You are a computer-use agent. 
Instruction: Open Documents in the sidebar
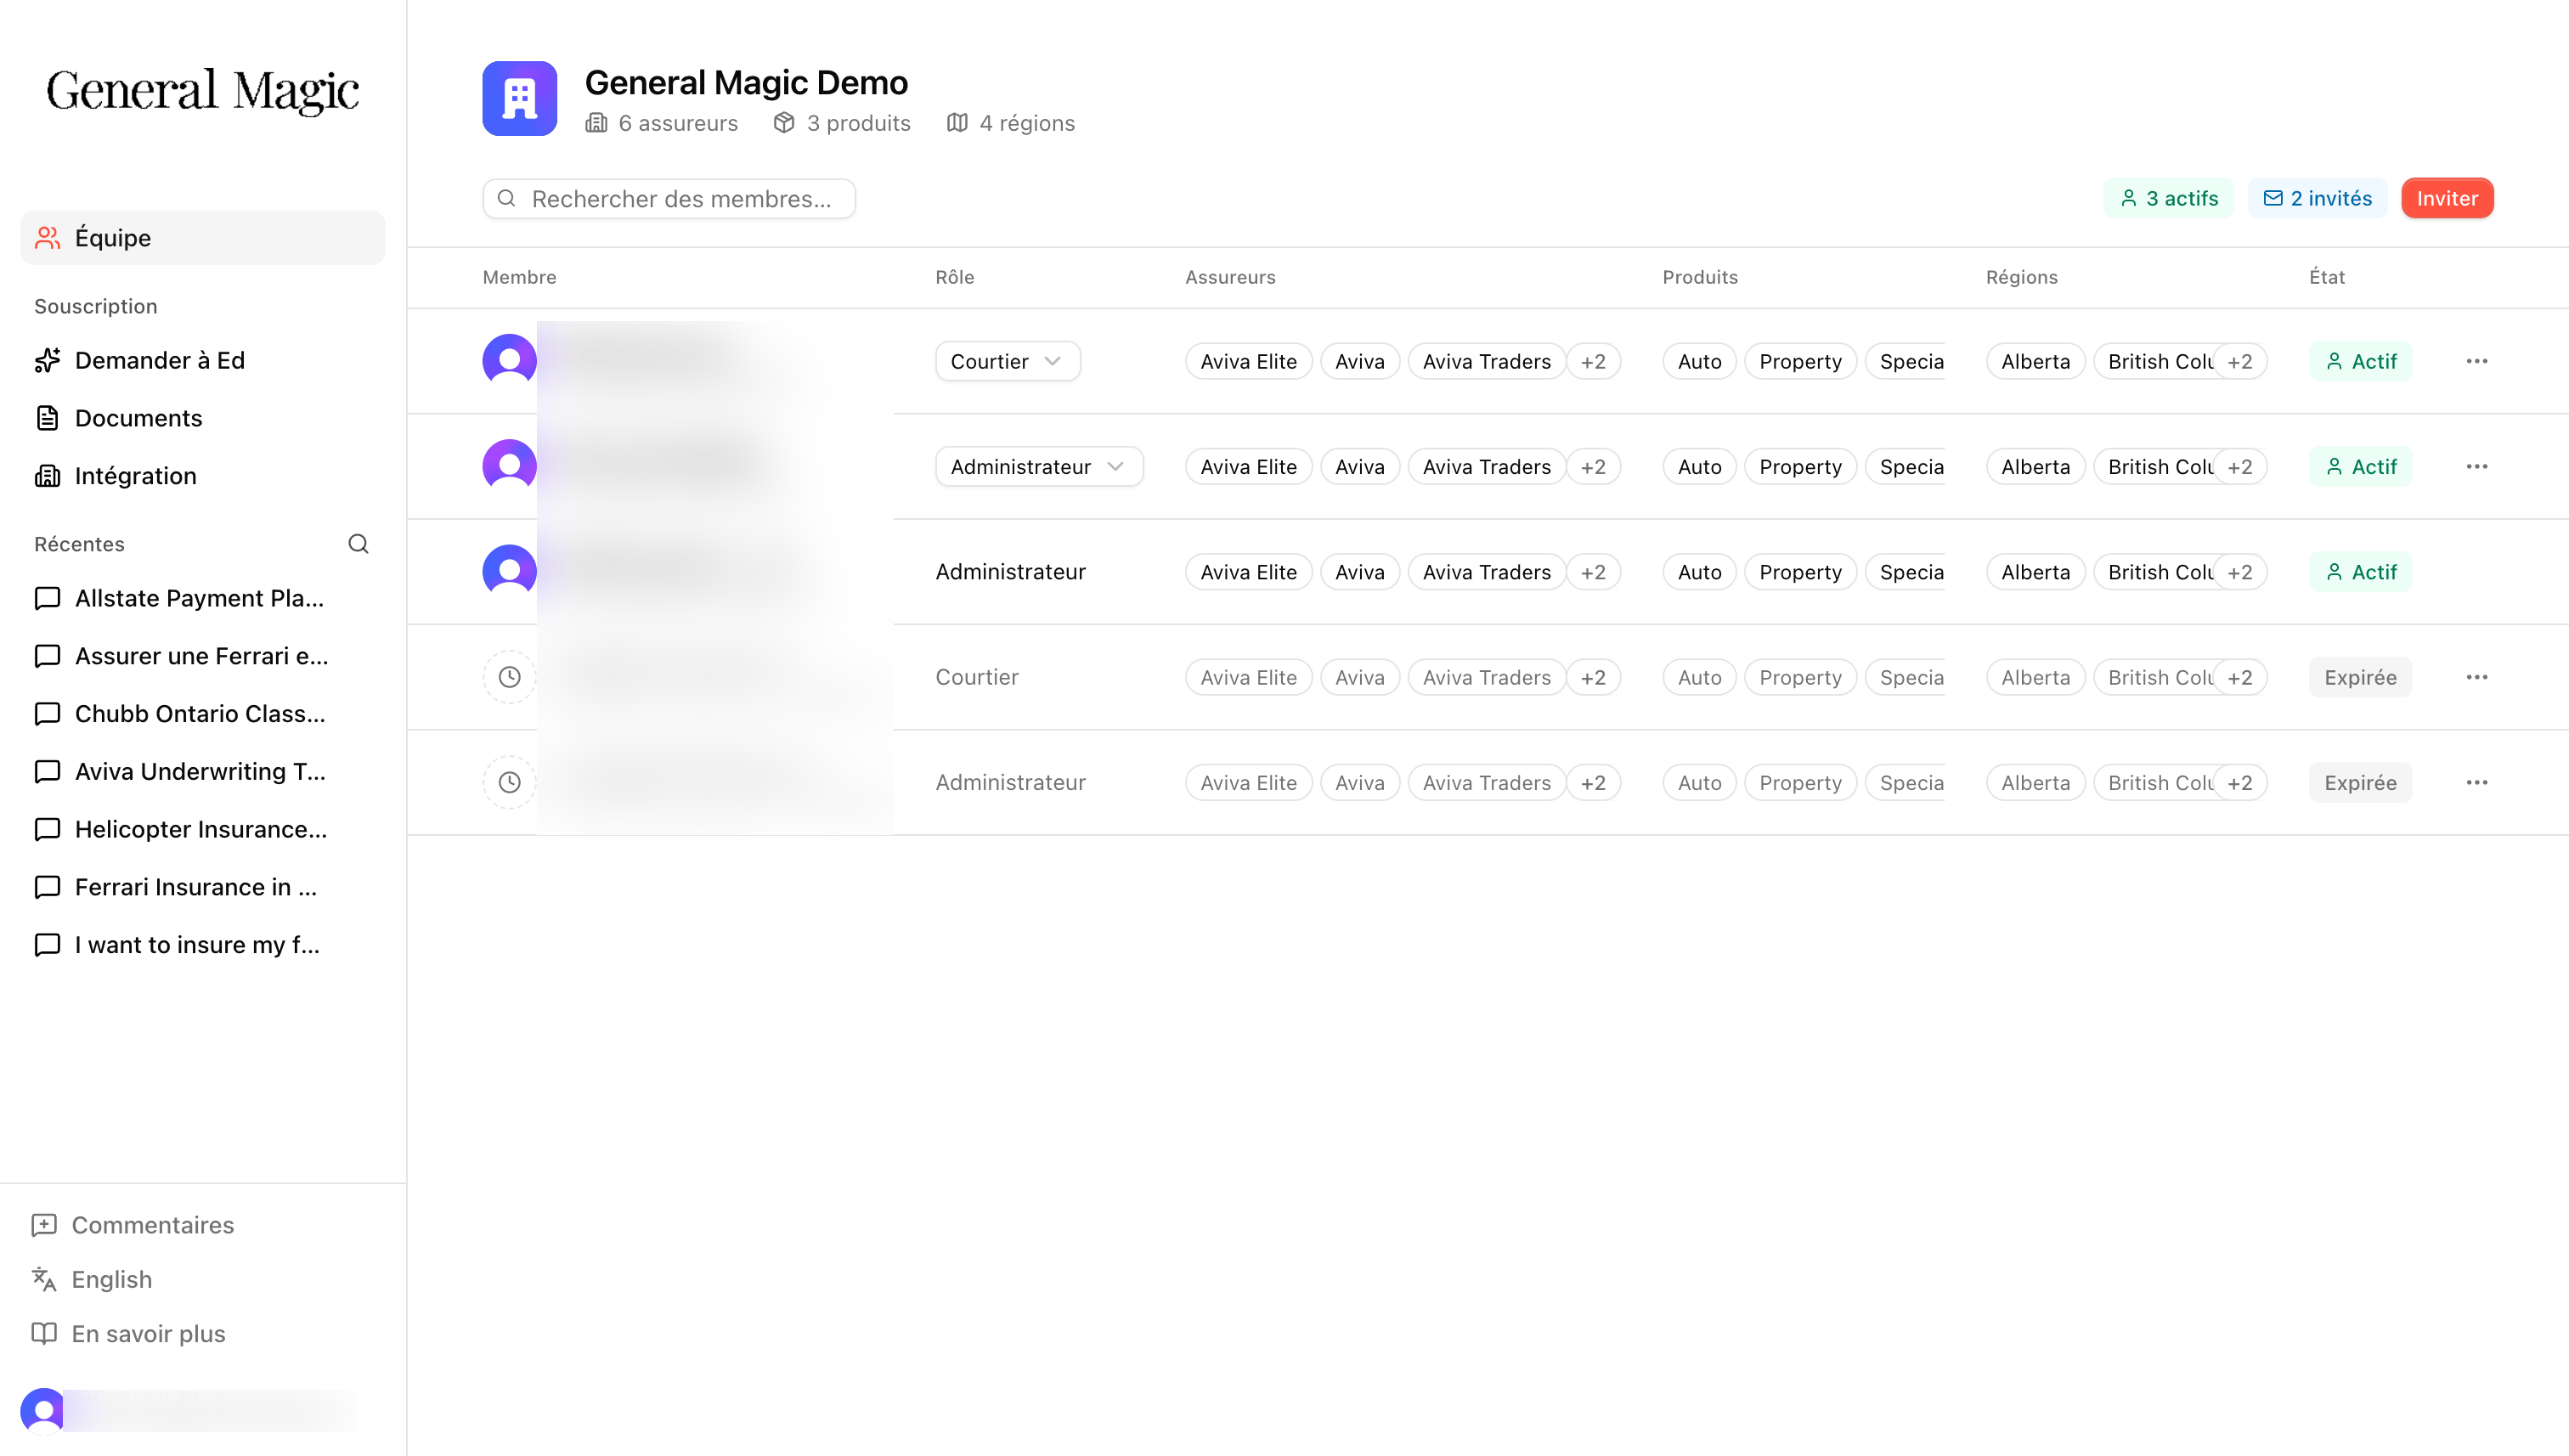pos(202,418)
